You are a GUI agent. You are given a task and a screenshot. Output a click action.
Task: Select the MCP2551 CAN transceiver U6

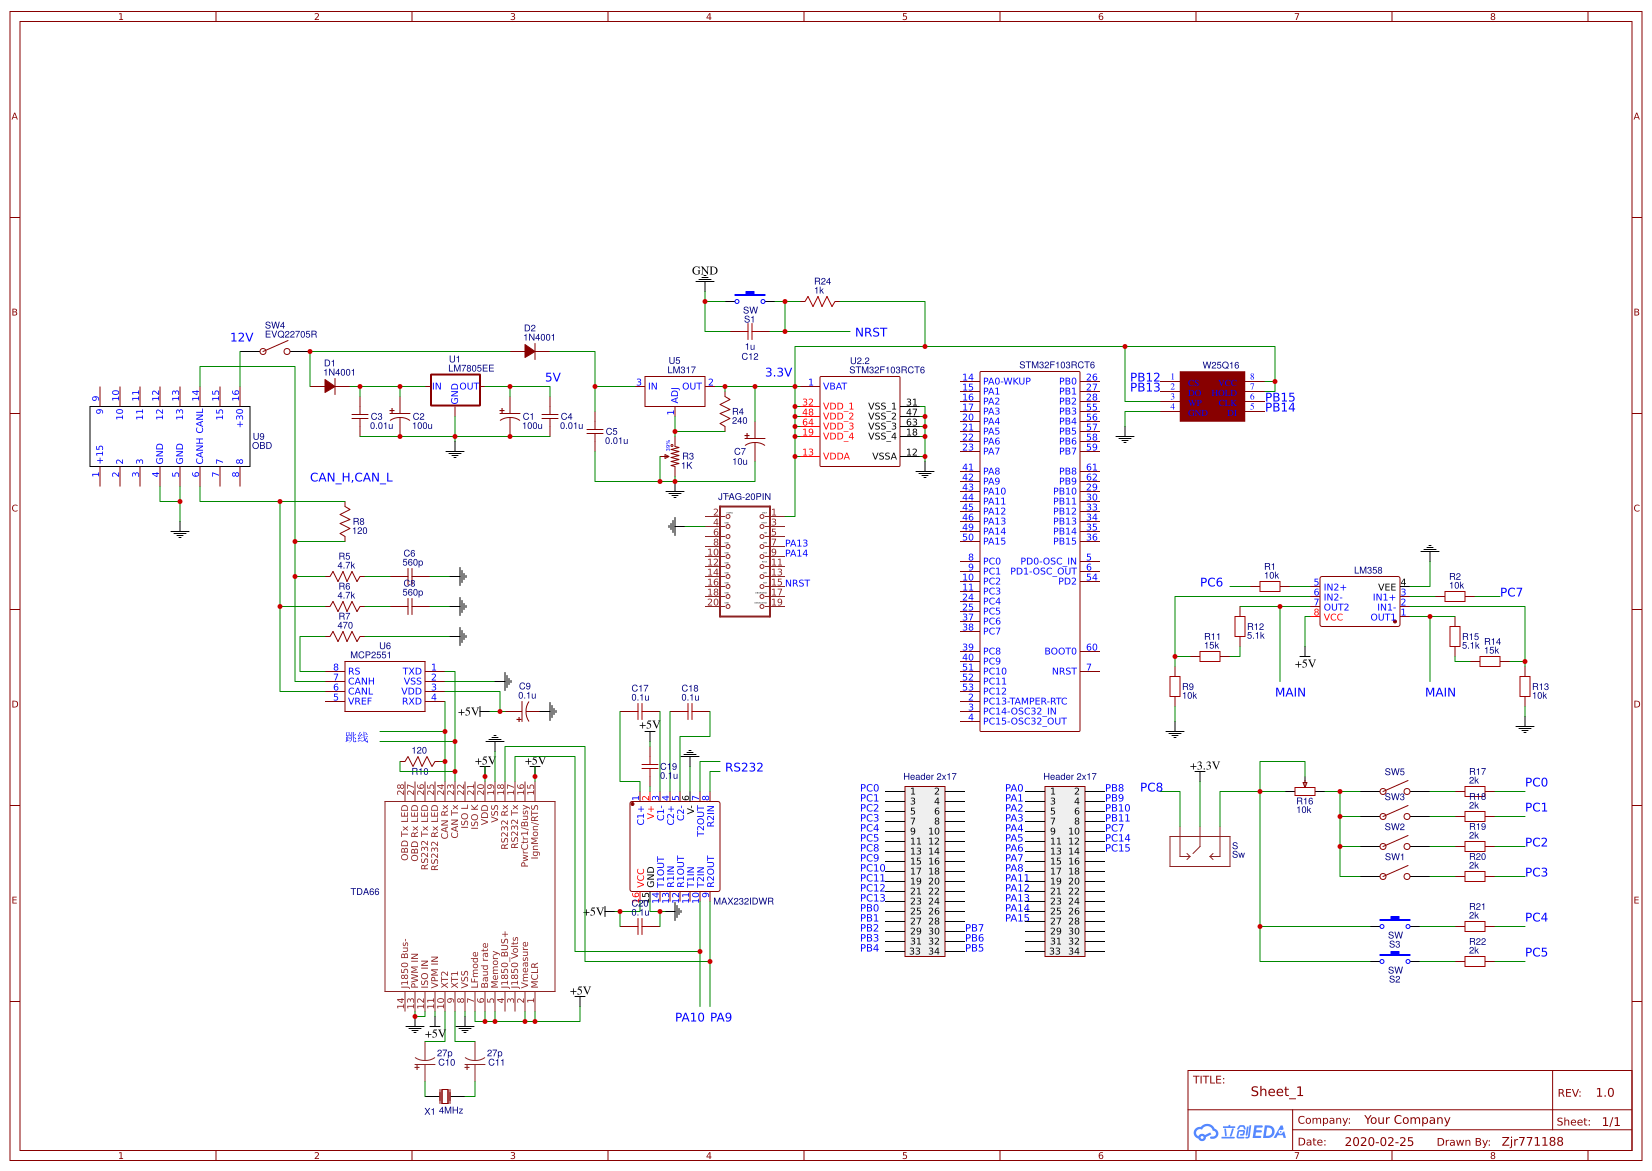[x=384, y=686]
